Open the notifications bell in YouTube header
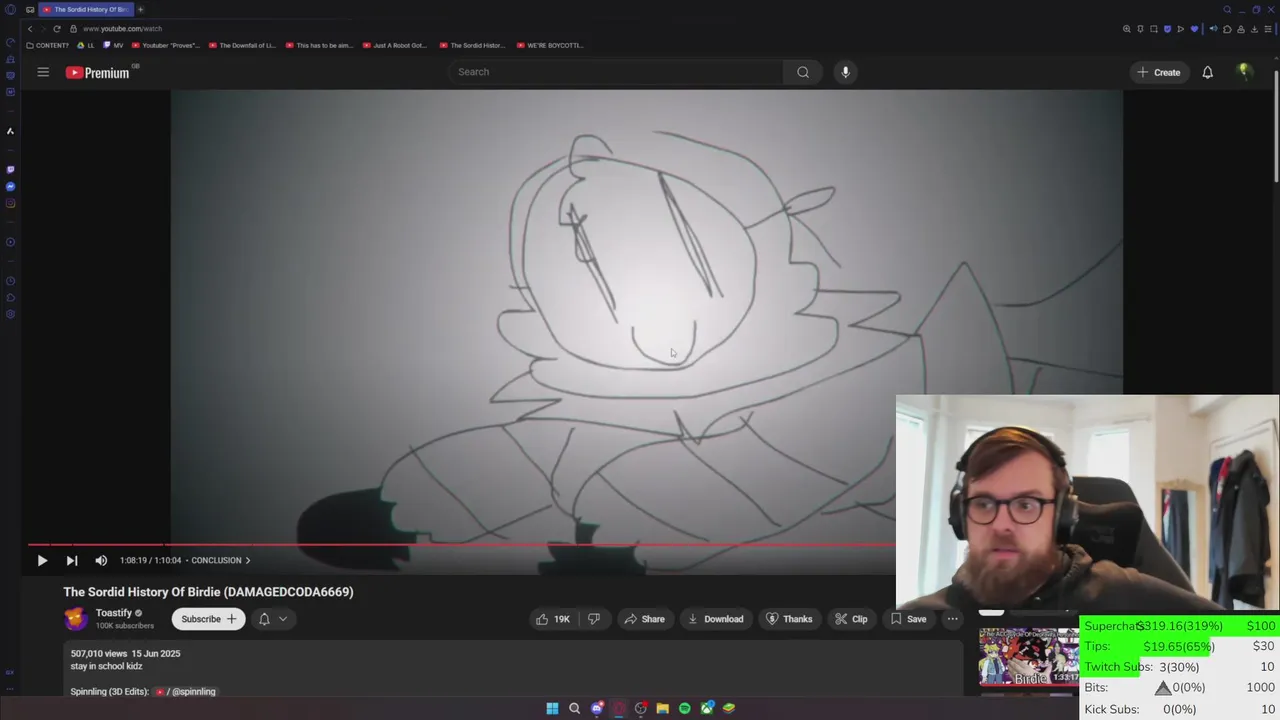Screen dimensions: 1280x720 click(1207, 72)
